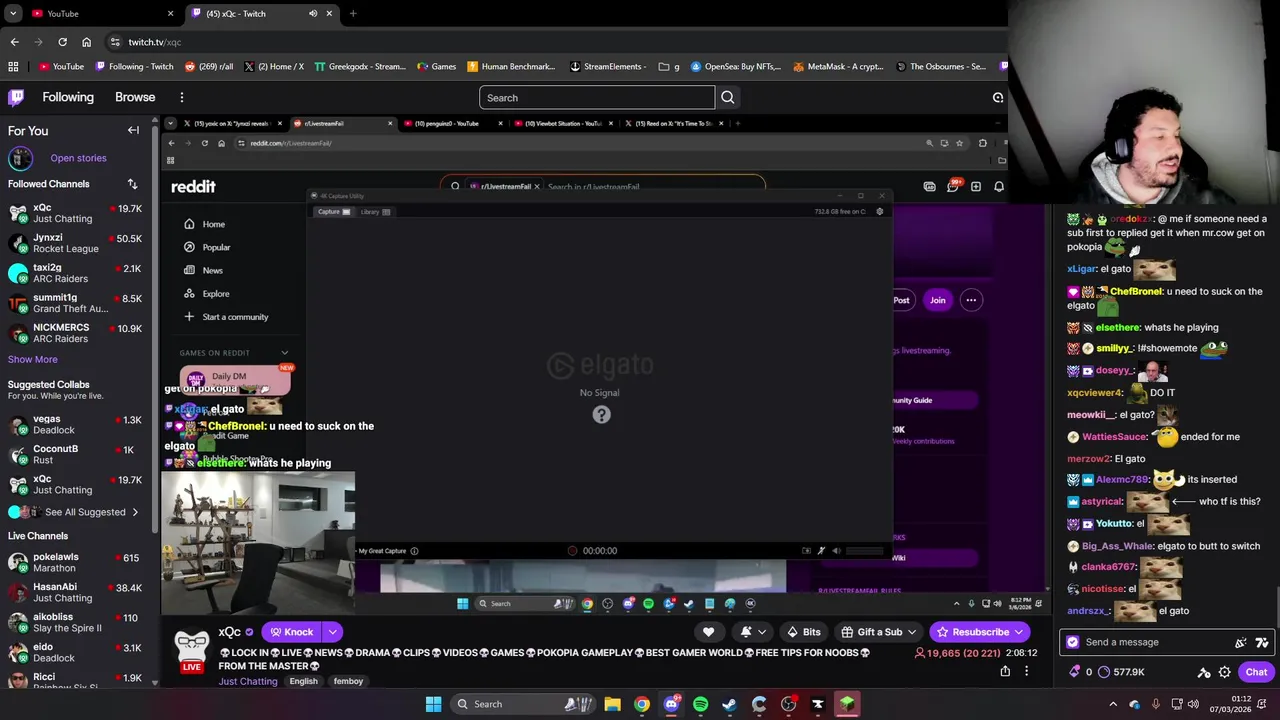Launch Spotify from the taskbar
This screenshot has width=1280, height=720.
click(700, 704)
